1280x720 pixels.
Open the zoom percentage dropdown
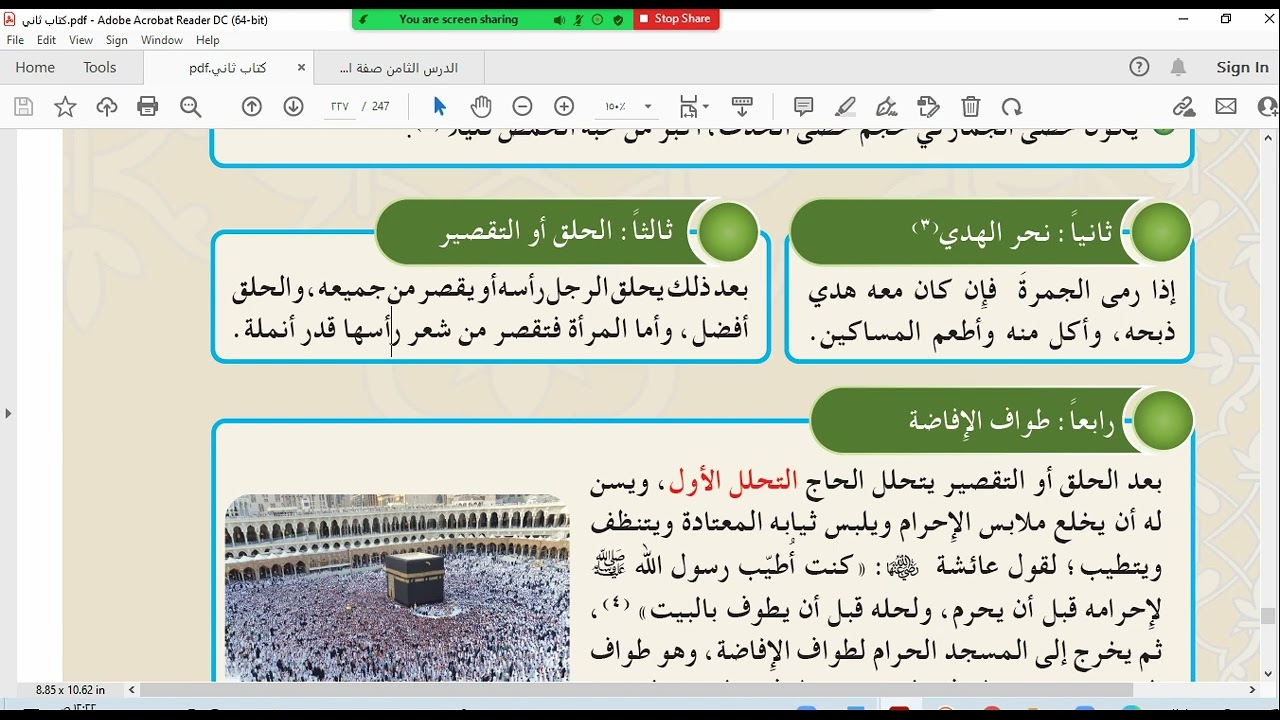point(648,106)
